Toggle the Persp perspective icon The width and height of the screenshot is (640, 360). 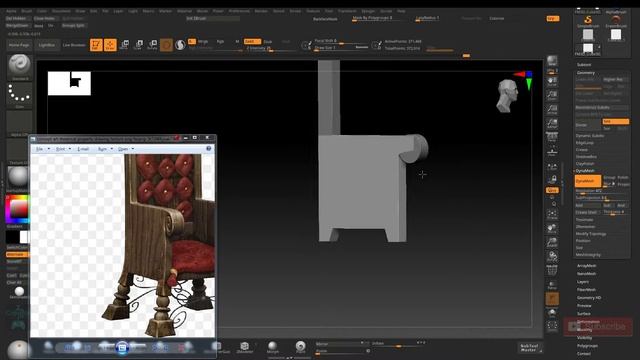(x=552, y=138)
